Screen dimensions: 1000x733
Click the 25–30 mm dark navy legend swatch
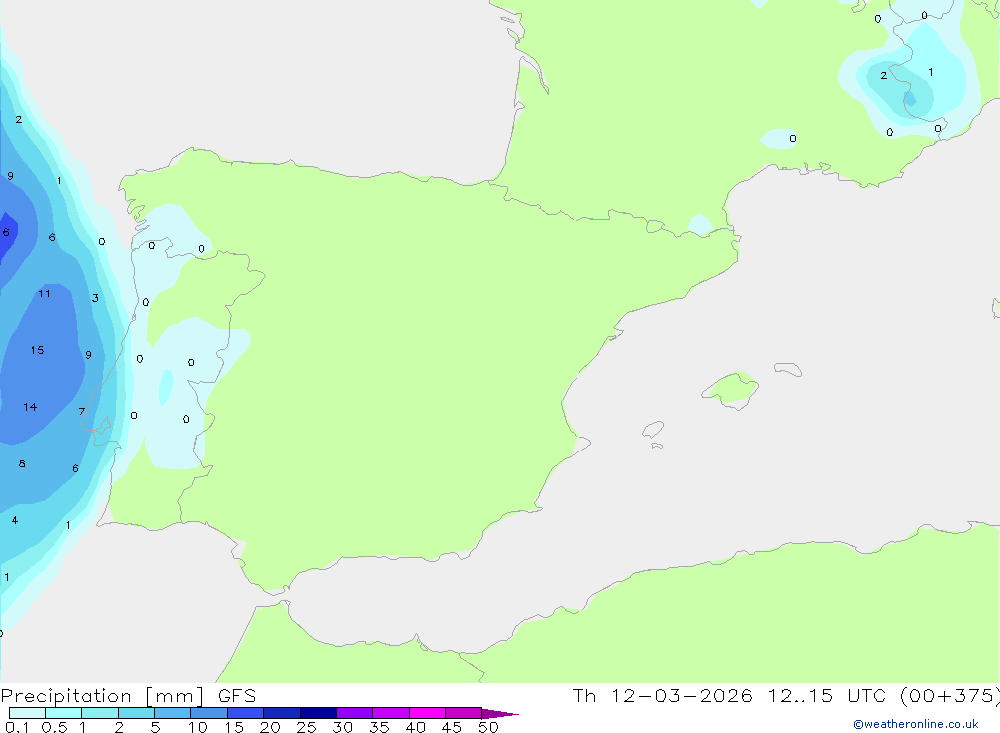(x=318, y=713)
